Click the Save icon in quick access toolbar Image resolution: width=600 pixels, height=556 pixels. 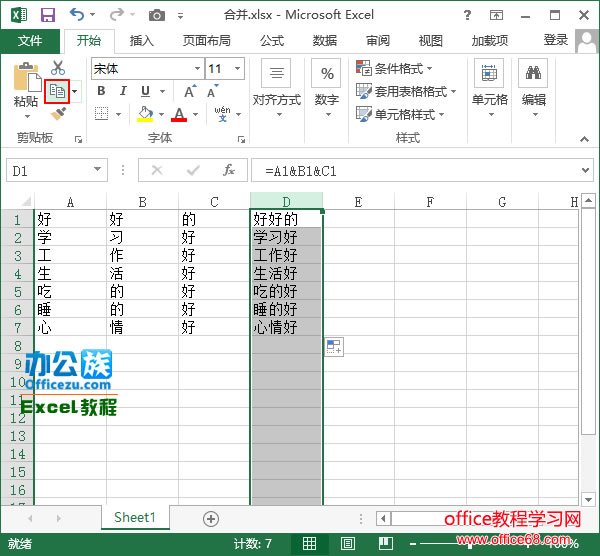(x=48, y=15)
